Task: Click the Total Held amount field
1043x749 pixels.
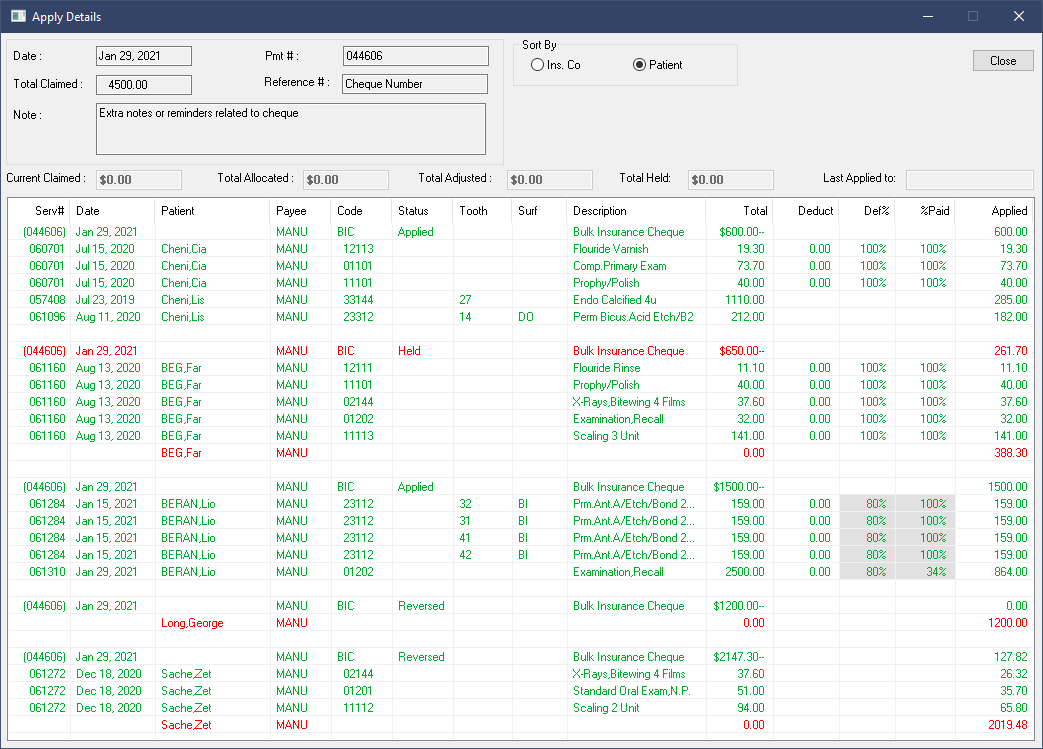Action: point(730,180)
